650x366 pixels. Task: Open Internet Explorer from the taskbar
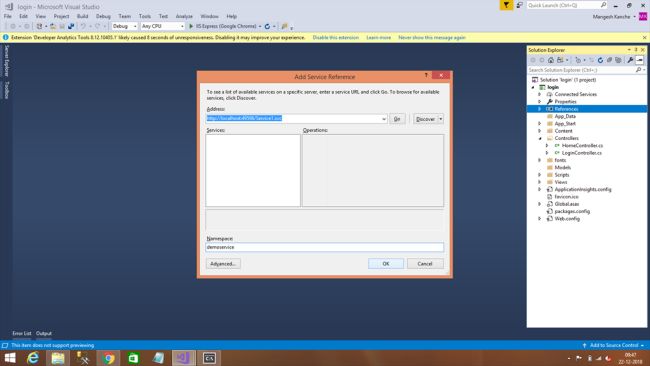(33, 358)
